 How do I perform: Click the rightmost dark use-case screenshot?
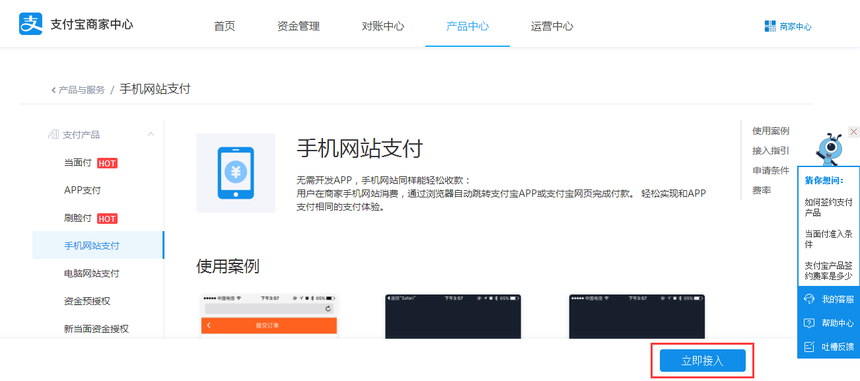637,316
